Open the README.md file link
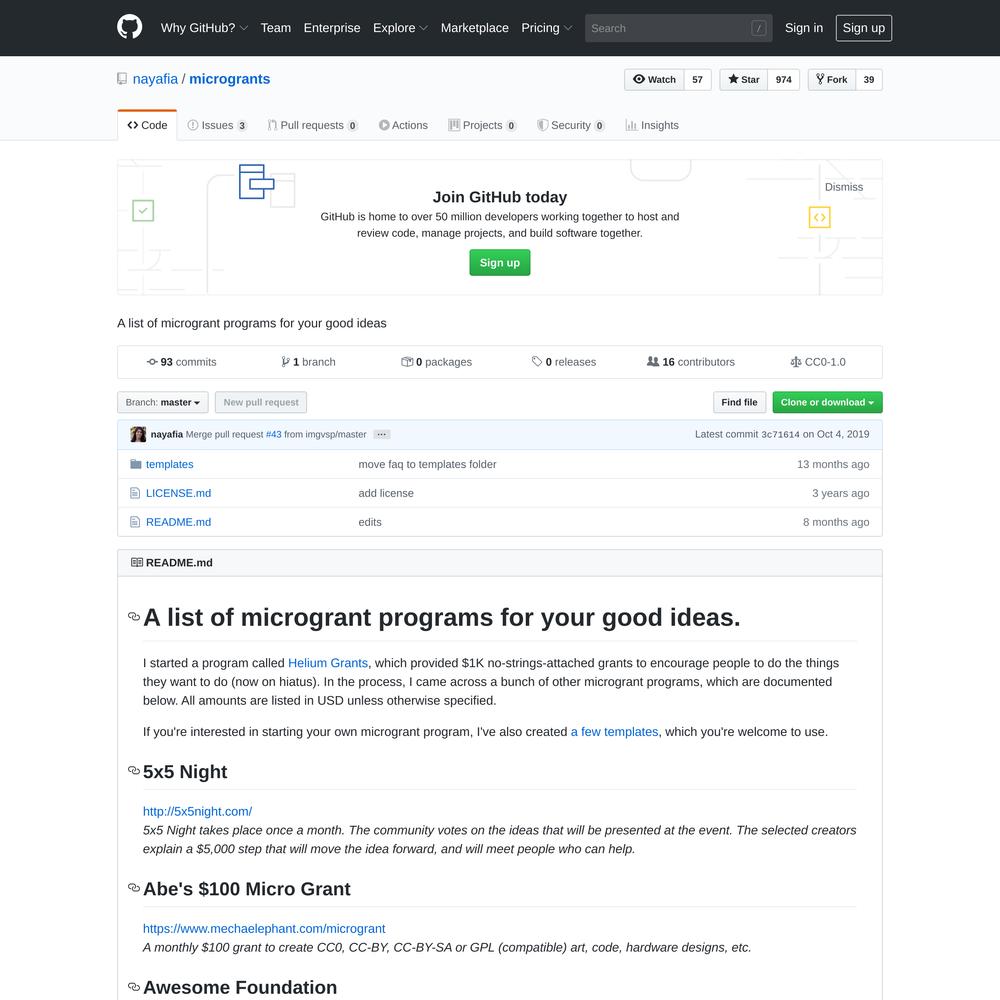1000x1000 pixels. click(x=179, y=522)
